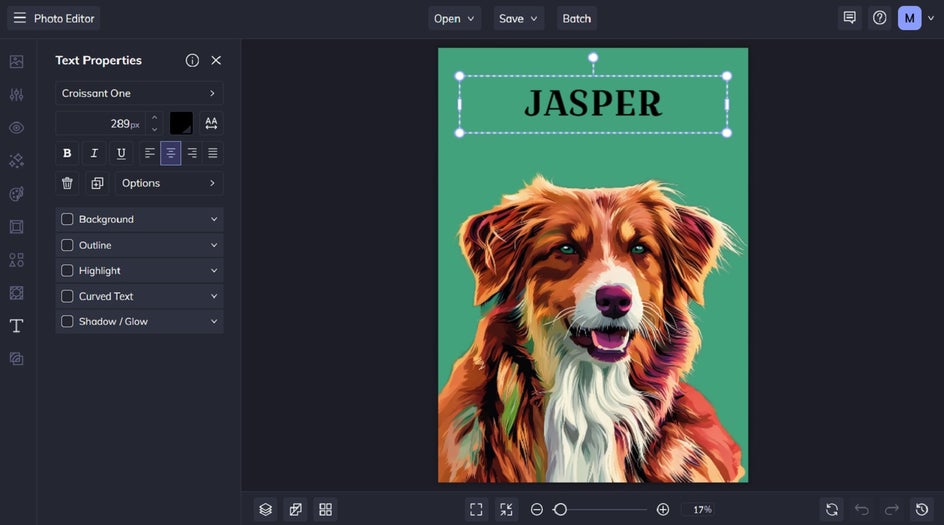This screenshot has width=944, height=525.
Task: Enable the Outline checkbox
Action: tap(67, 245)
